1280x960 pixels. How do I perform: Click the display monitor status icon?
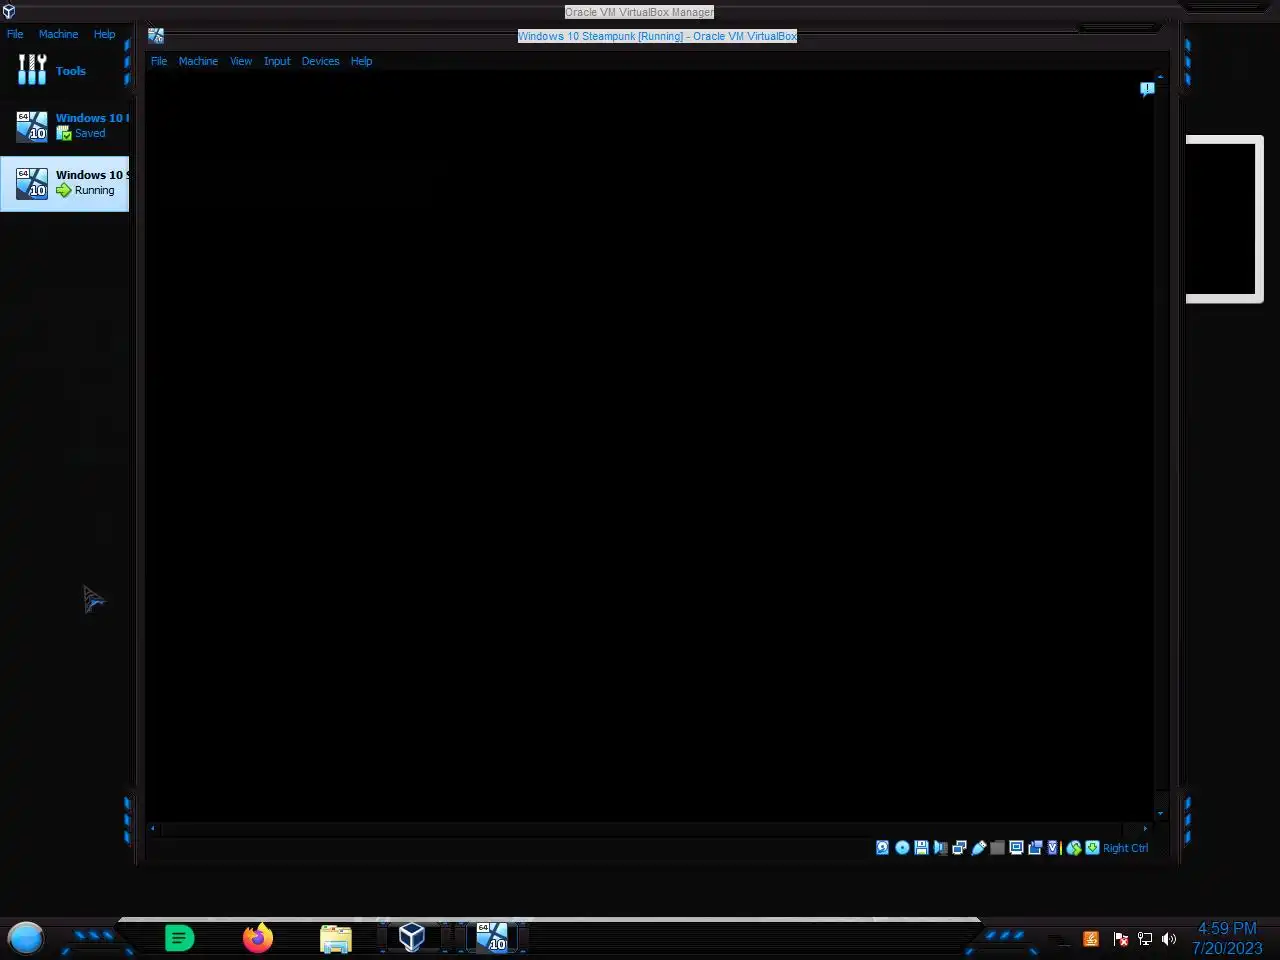1016,848
